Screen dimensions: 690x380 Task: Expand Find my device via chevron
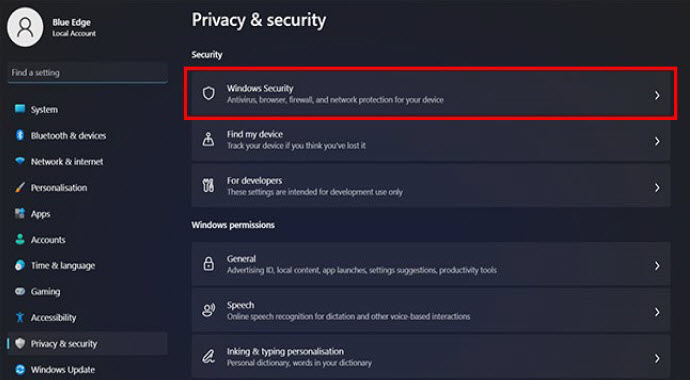click(657, 141)
